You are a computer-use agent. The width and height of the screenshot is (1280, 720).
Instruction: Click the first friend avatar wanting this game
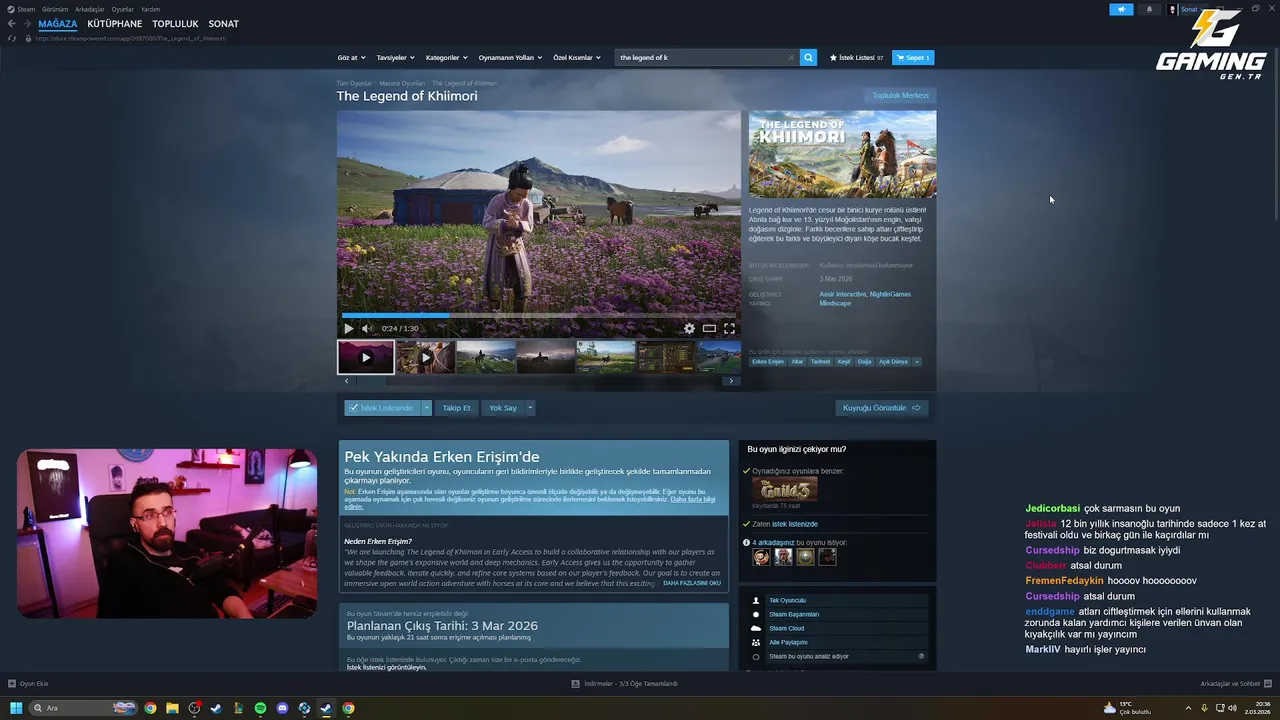click(762, 557)
